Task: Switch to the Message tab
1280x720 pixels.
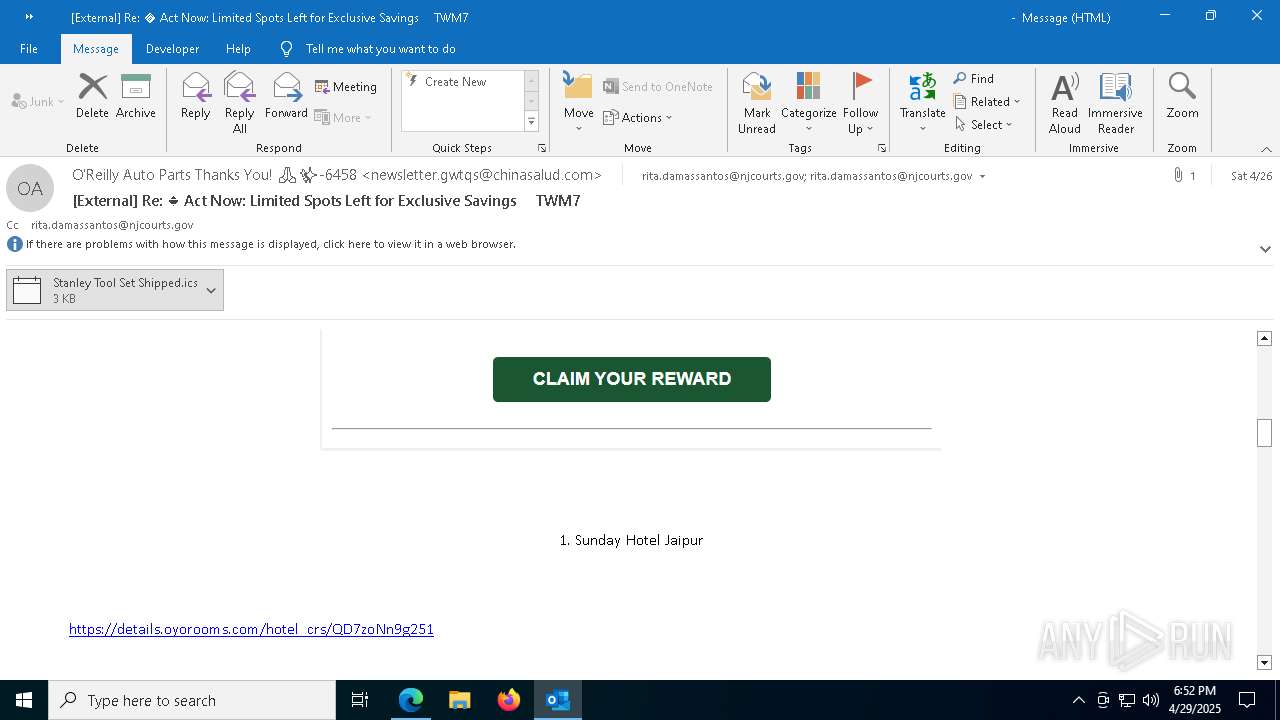Action: point(96,49)
